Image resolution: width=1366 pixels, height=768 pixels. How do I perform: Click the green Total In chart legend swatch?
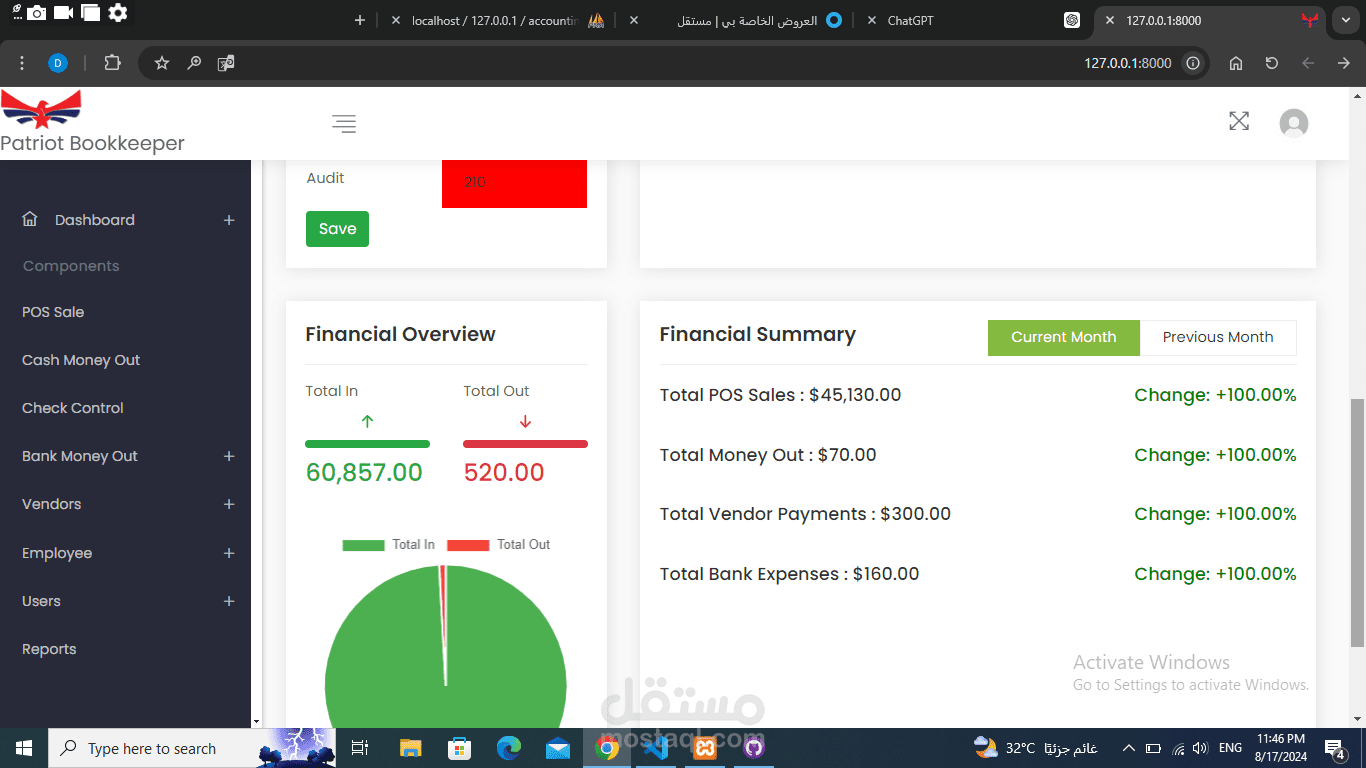tap(363, 544)
